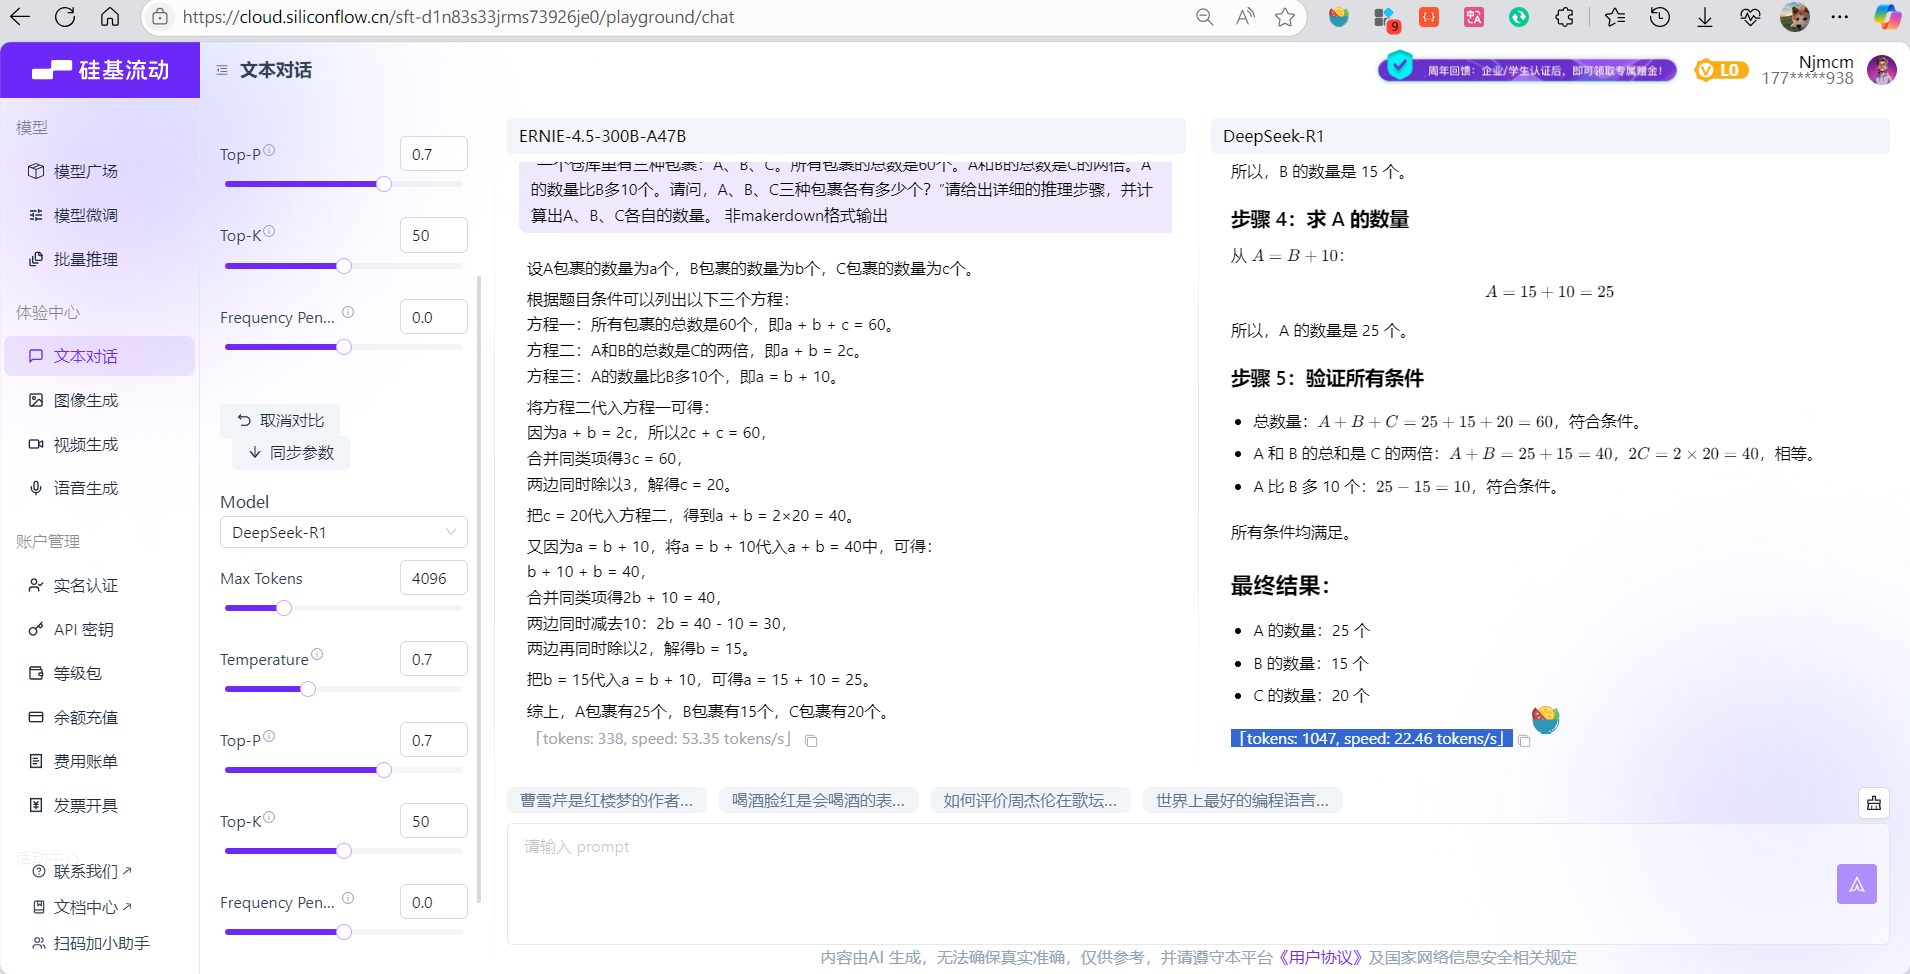Open 模型广场 in sidebar
This screenshot has width=1910, height=974.
click(x=100, y=171)
